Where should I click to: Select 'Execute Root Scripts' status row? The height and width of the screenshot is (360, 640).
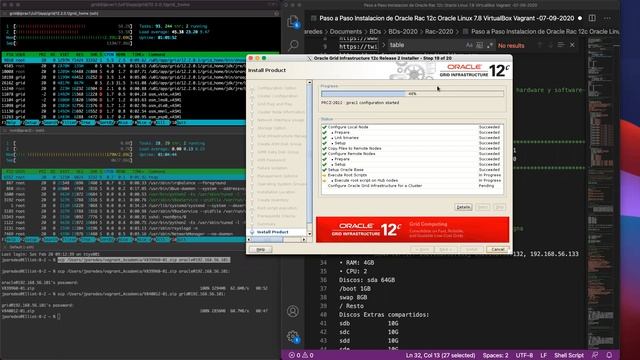(412, 175)
